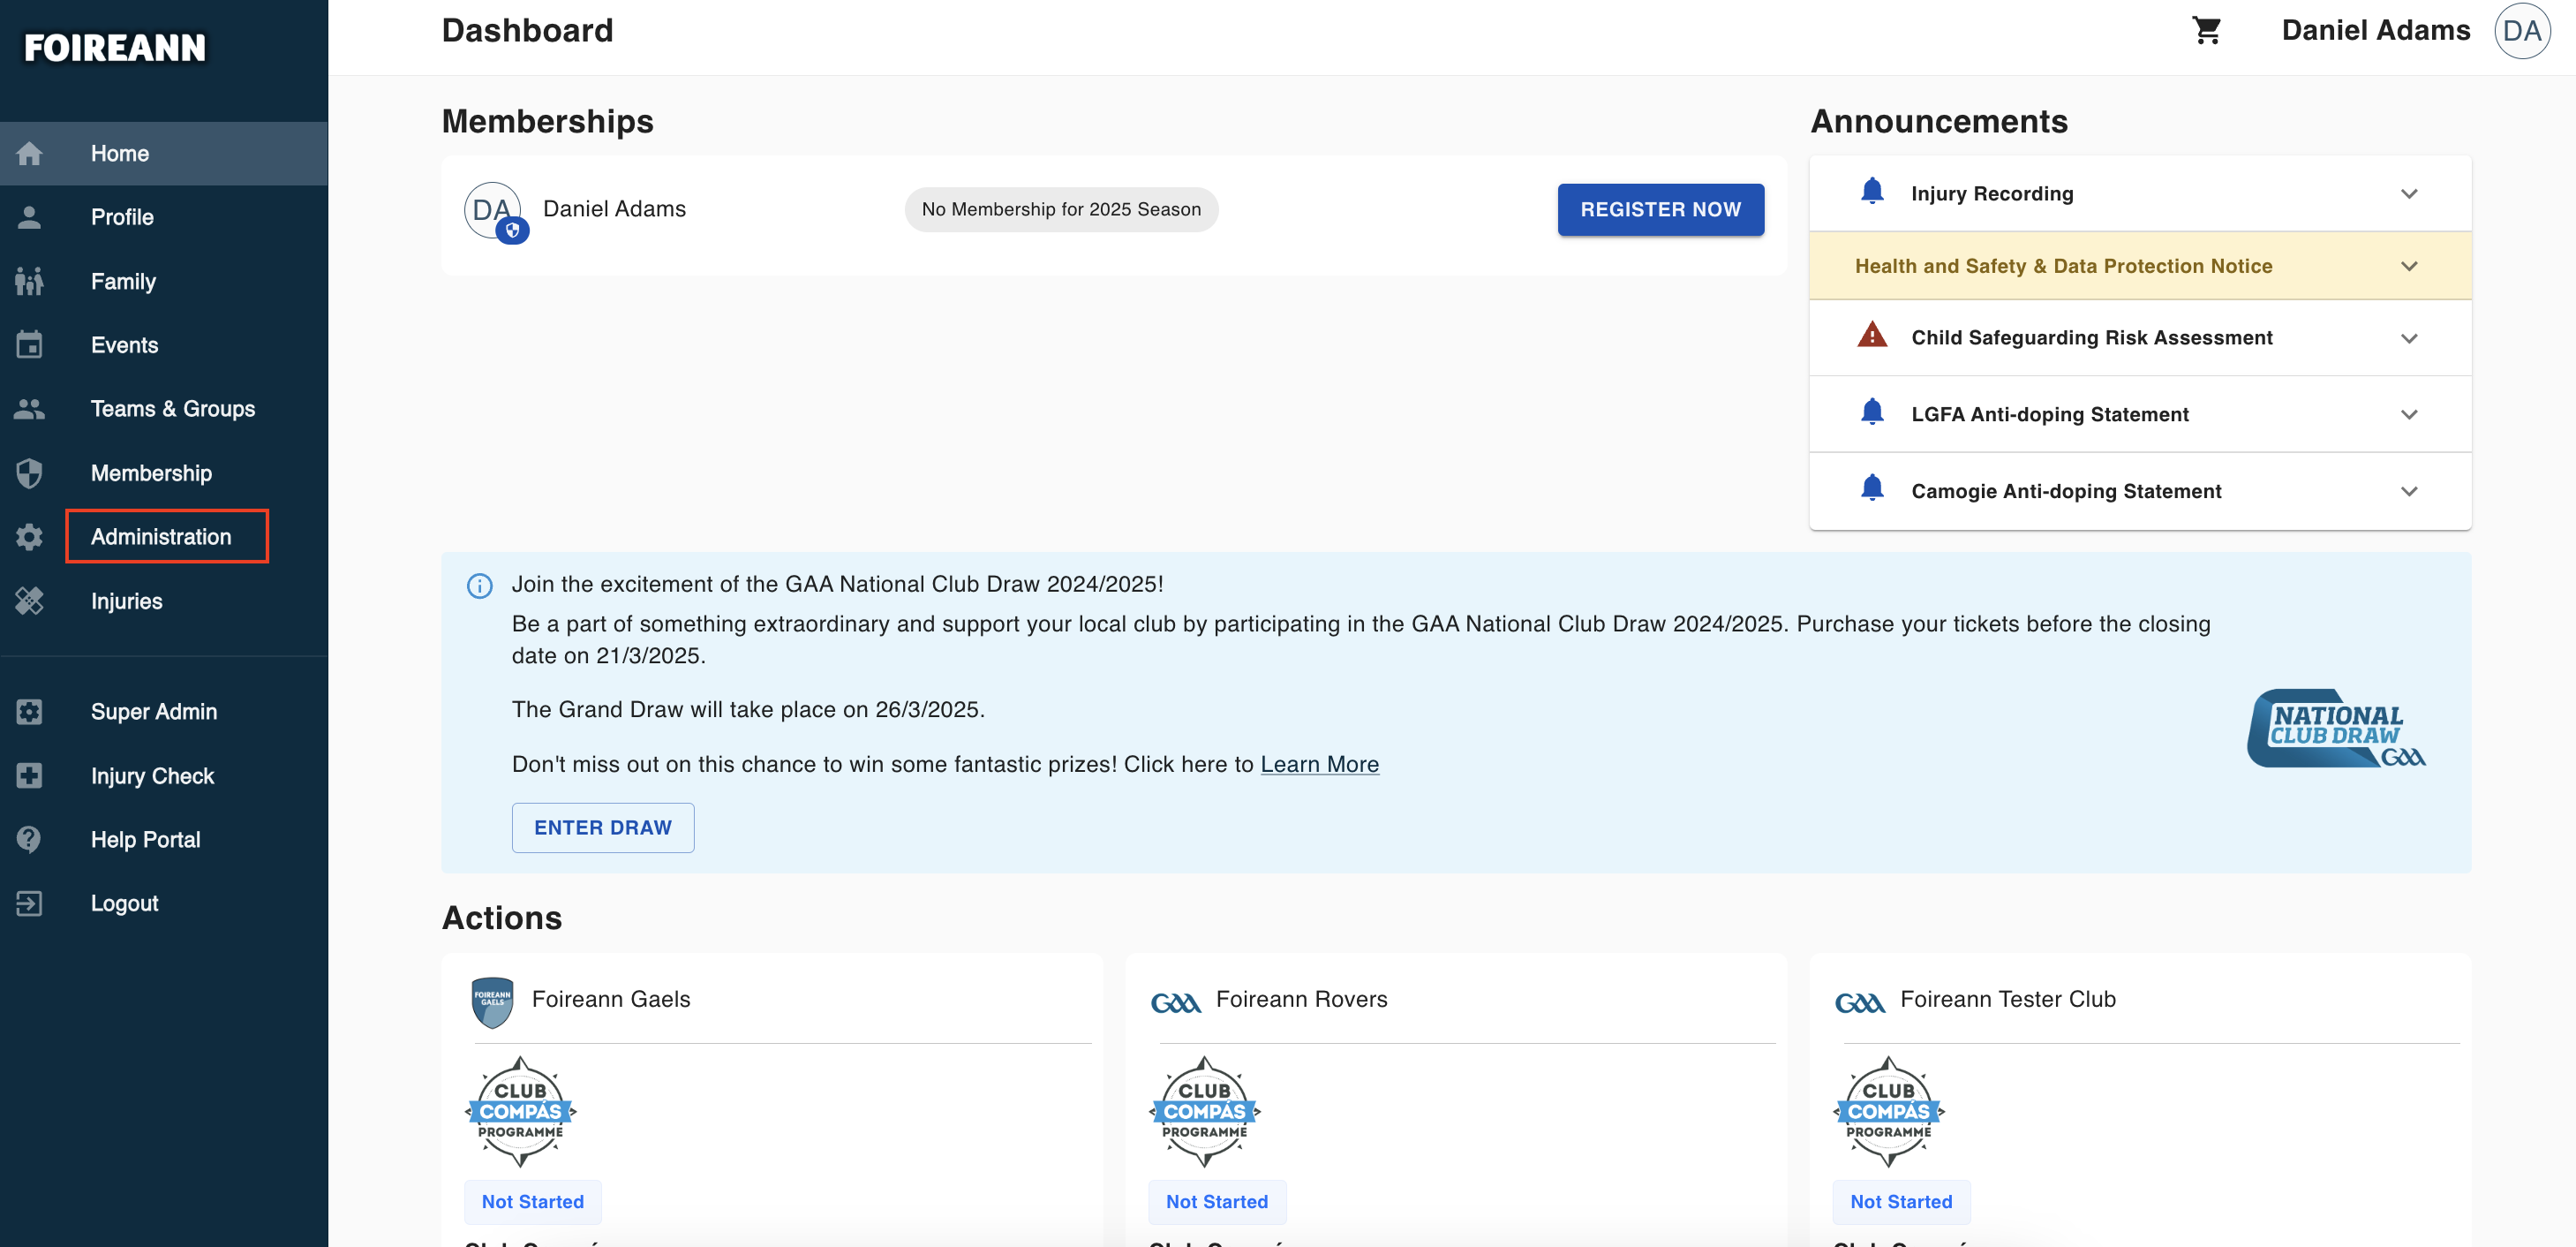
Task: Open Injuries menu item
Action: 164,601
